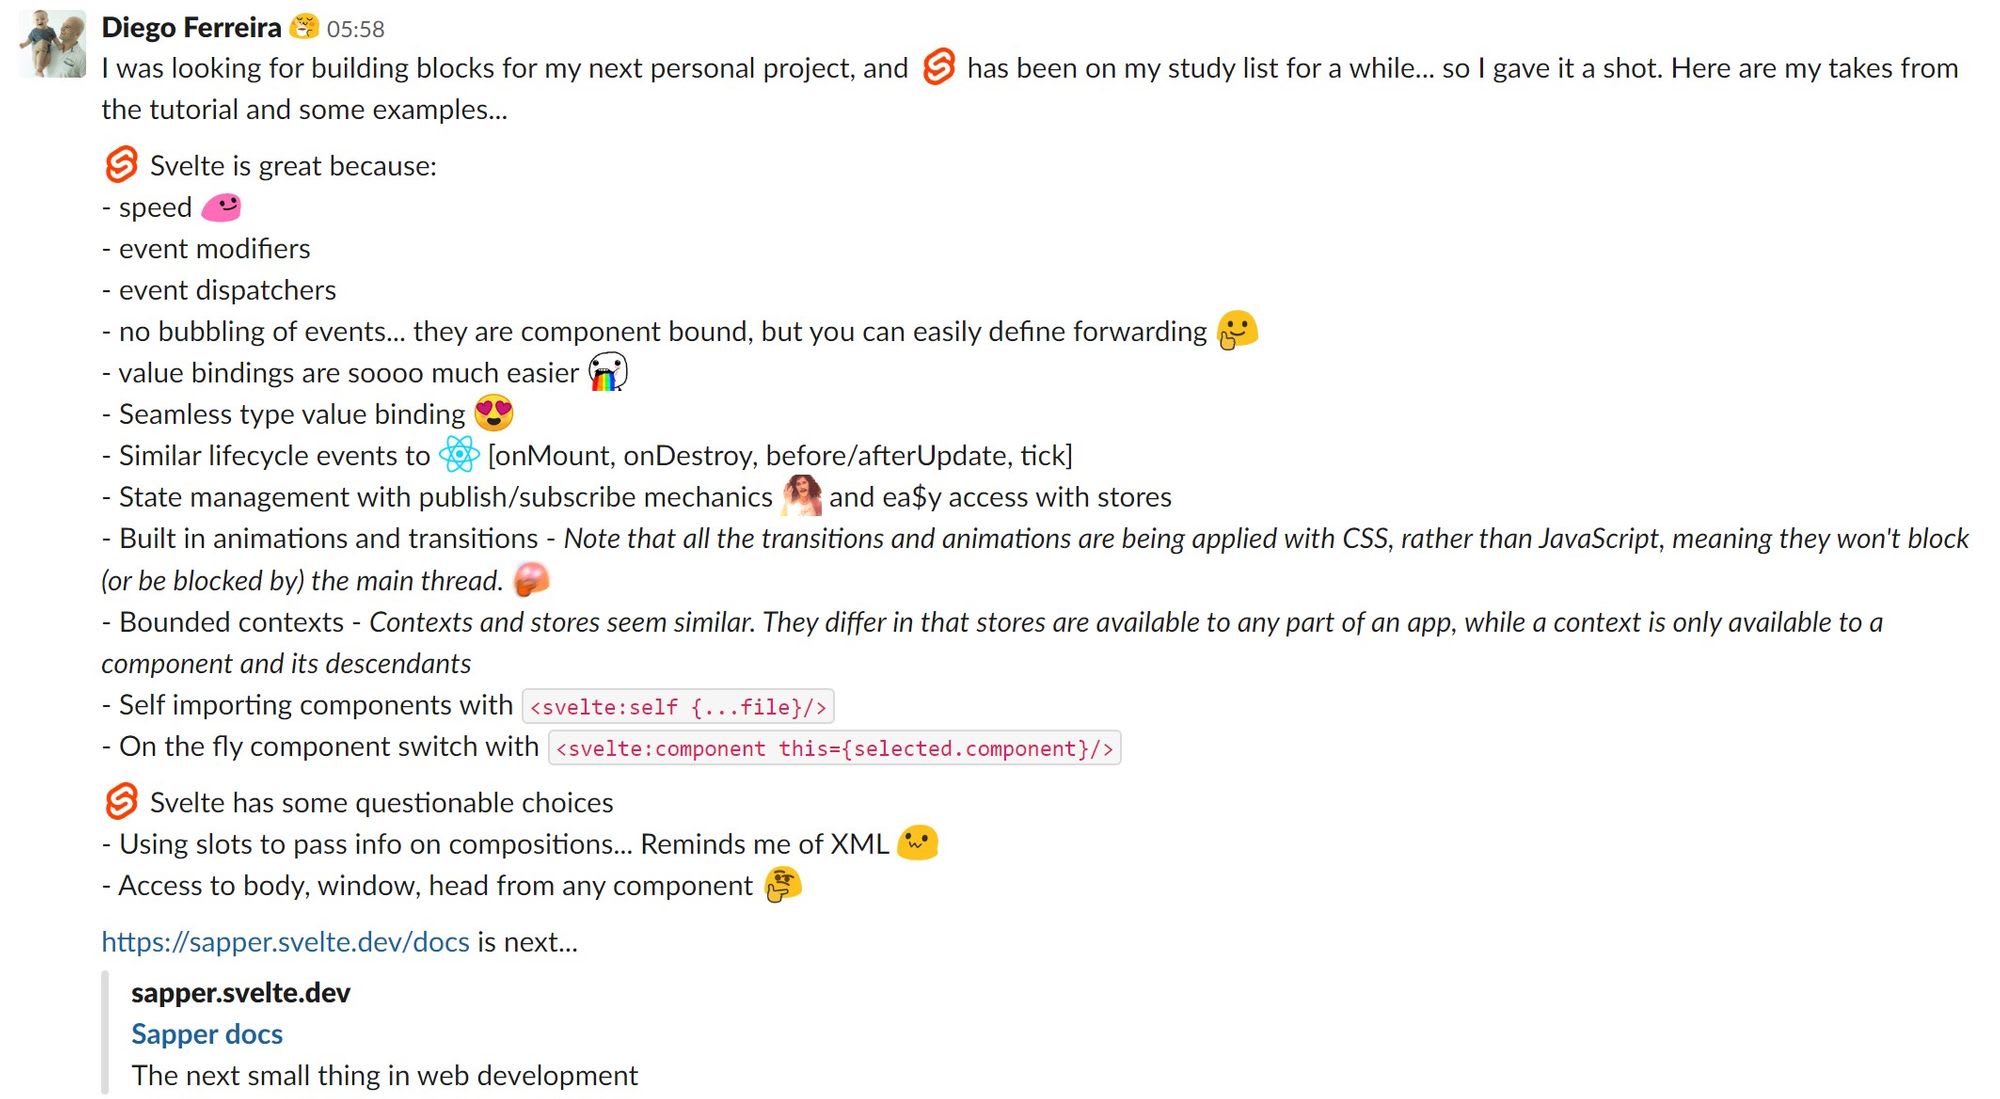
Task: Click the status emoji beside Diego Ferreira
Action: point(304,27)
